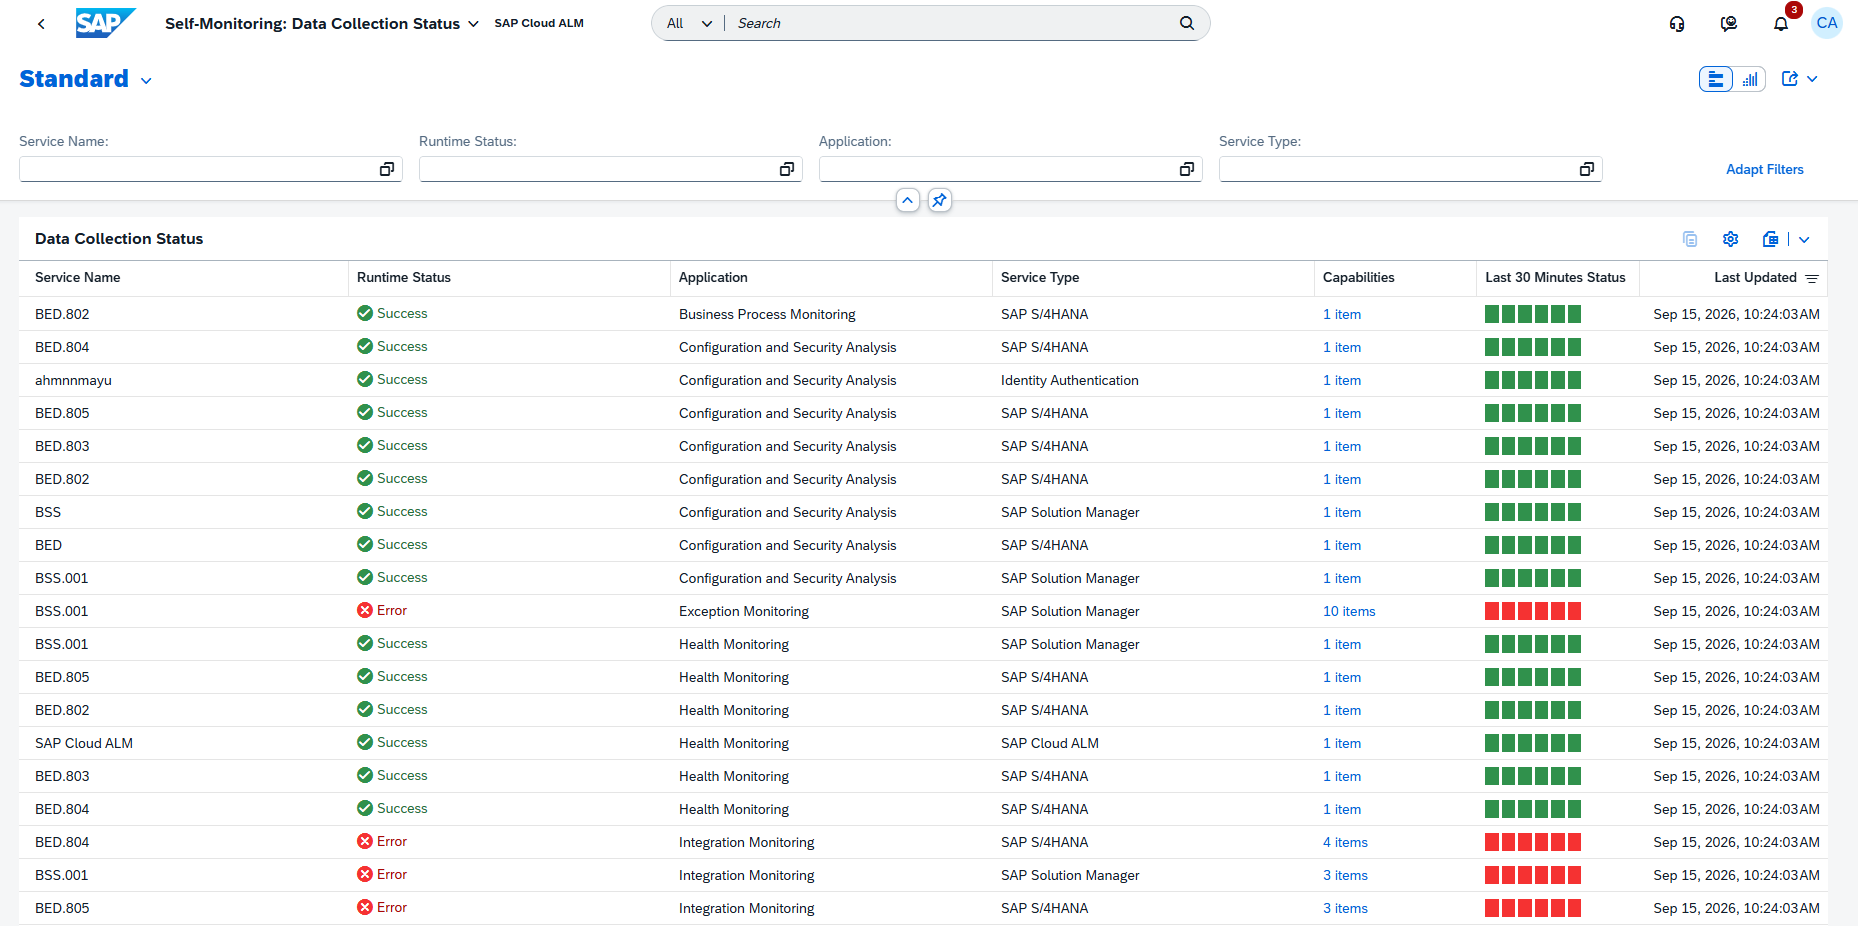Click Error icon for BED.804 Integration Monitoring
The height and width of the screenshot is (926, 1858).
pos(365,841)
